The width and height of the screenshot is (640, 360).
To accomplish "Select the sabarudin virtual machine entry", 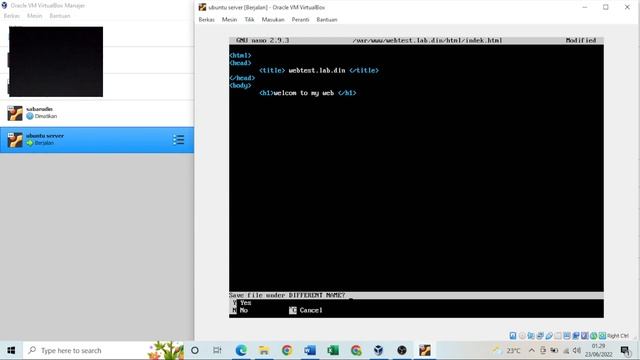I will [97, 113].
